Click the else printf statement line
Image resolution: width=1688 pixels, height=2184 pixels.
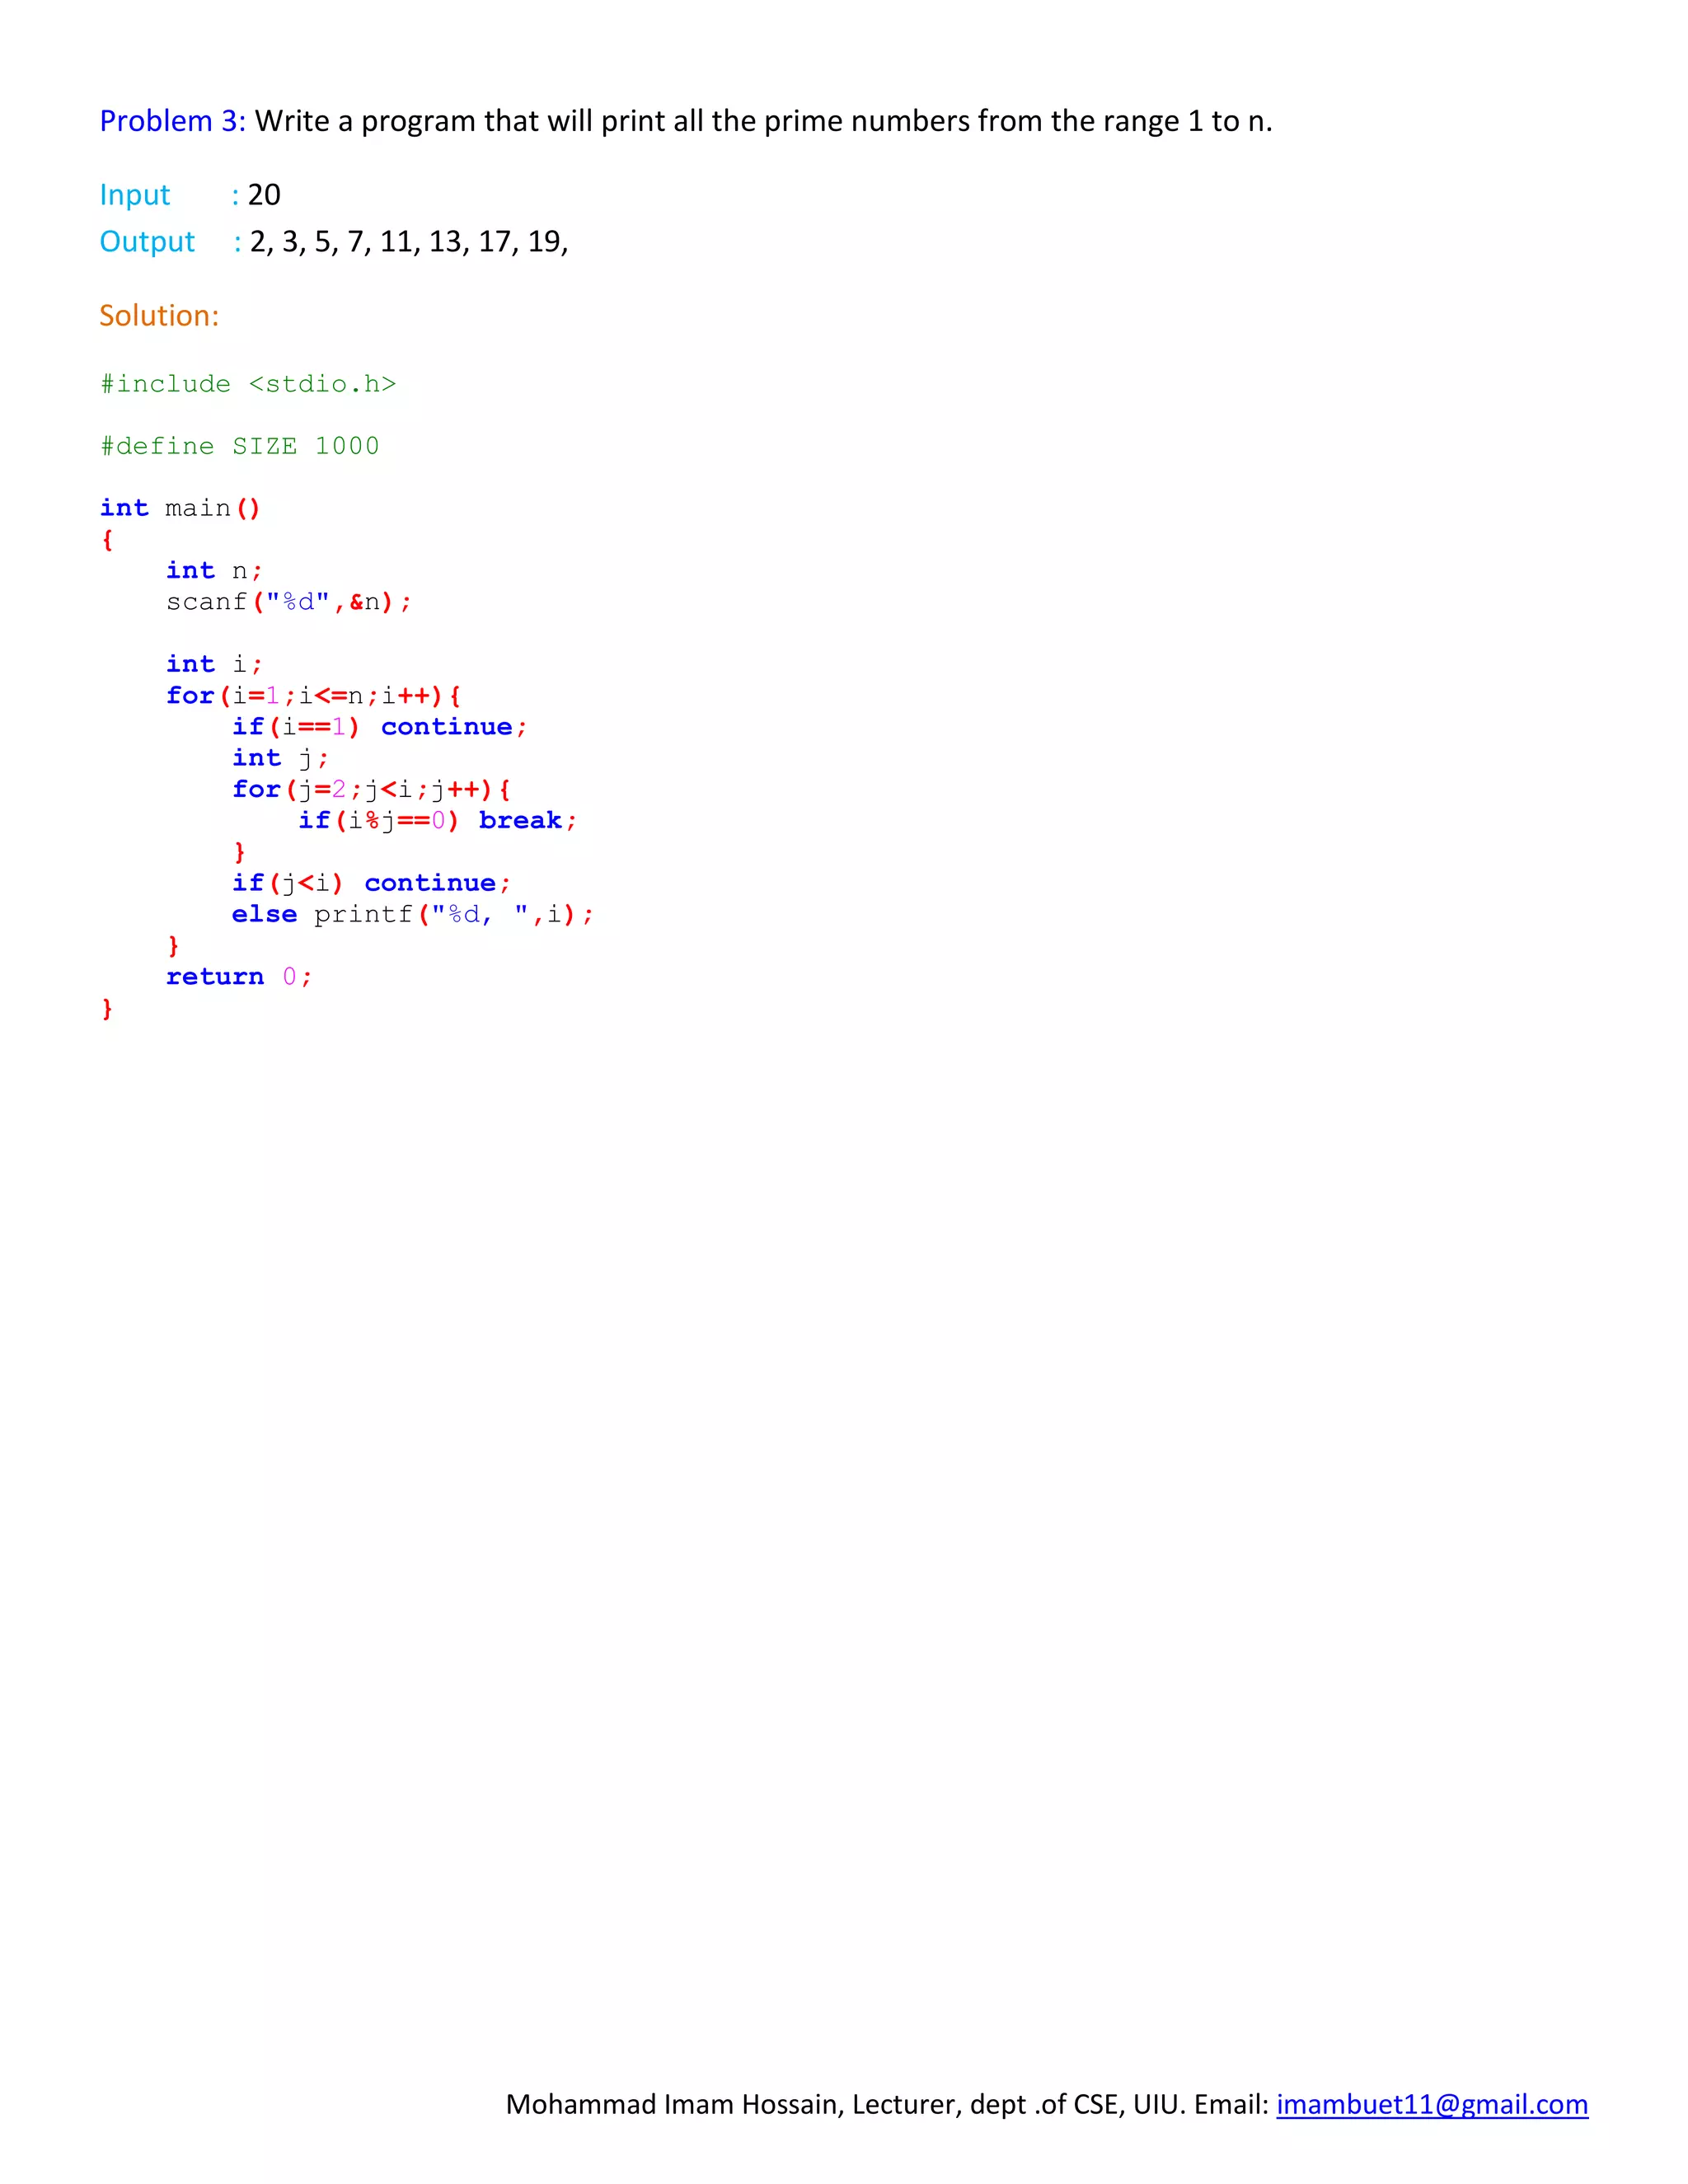(x=412, y=914)
